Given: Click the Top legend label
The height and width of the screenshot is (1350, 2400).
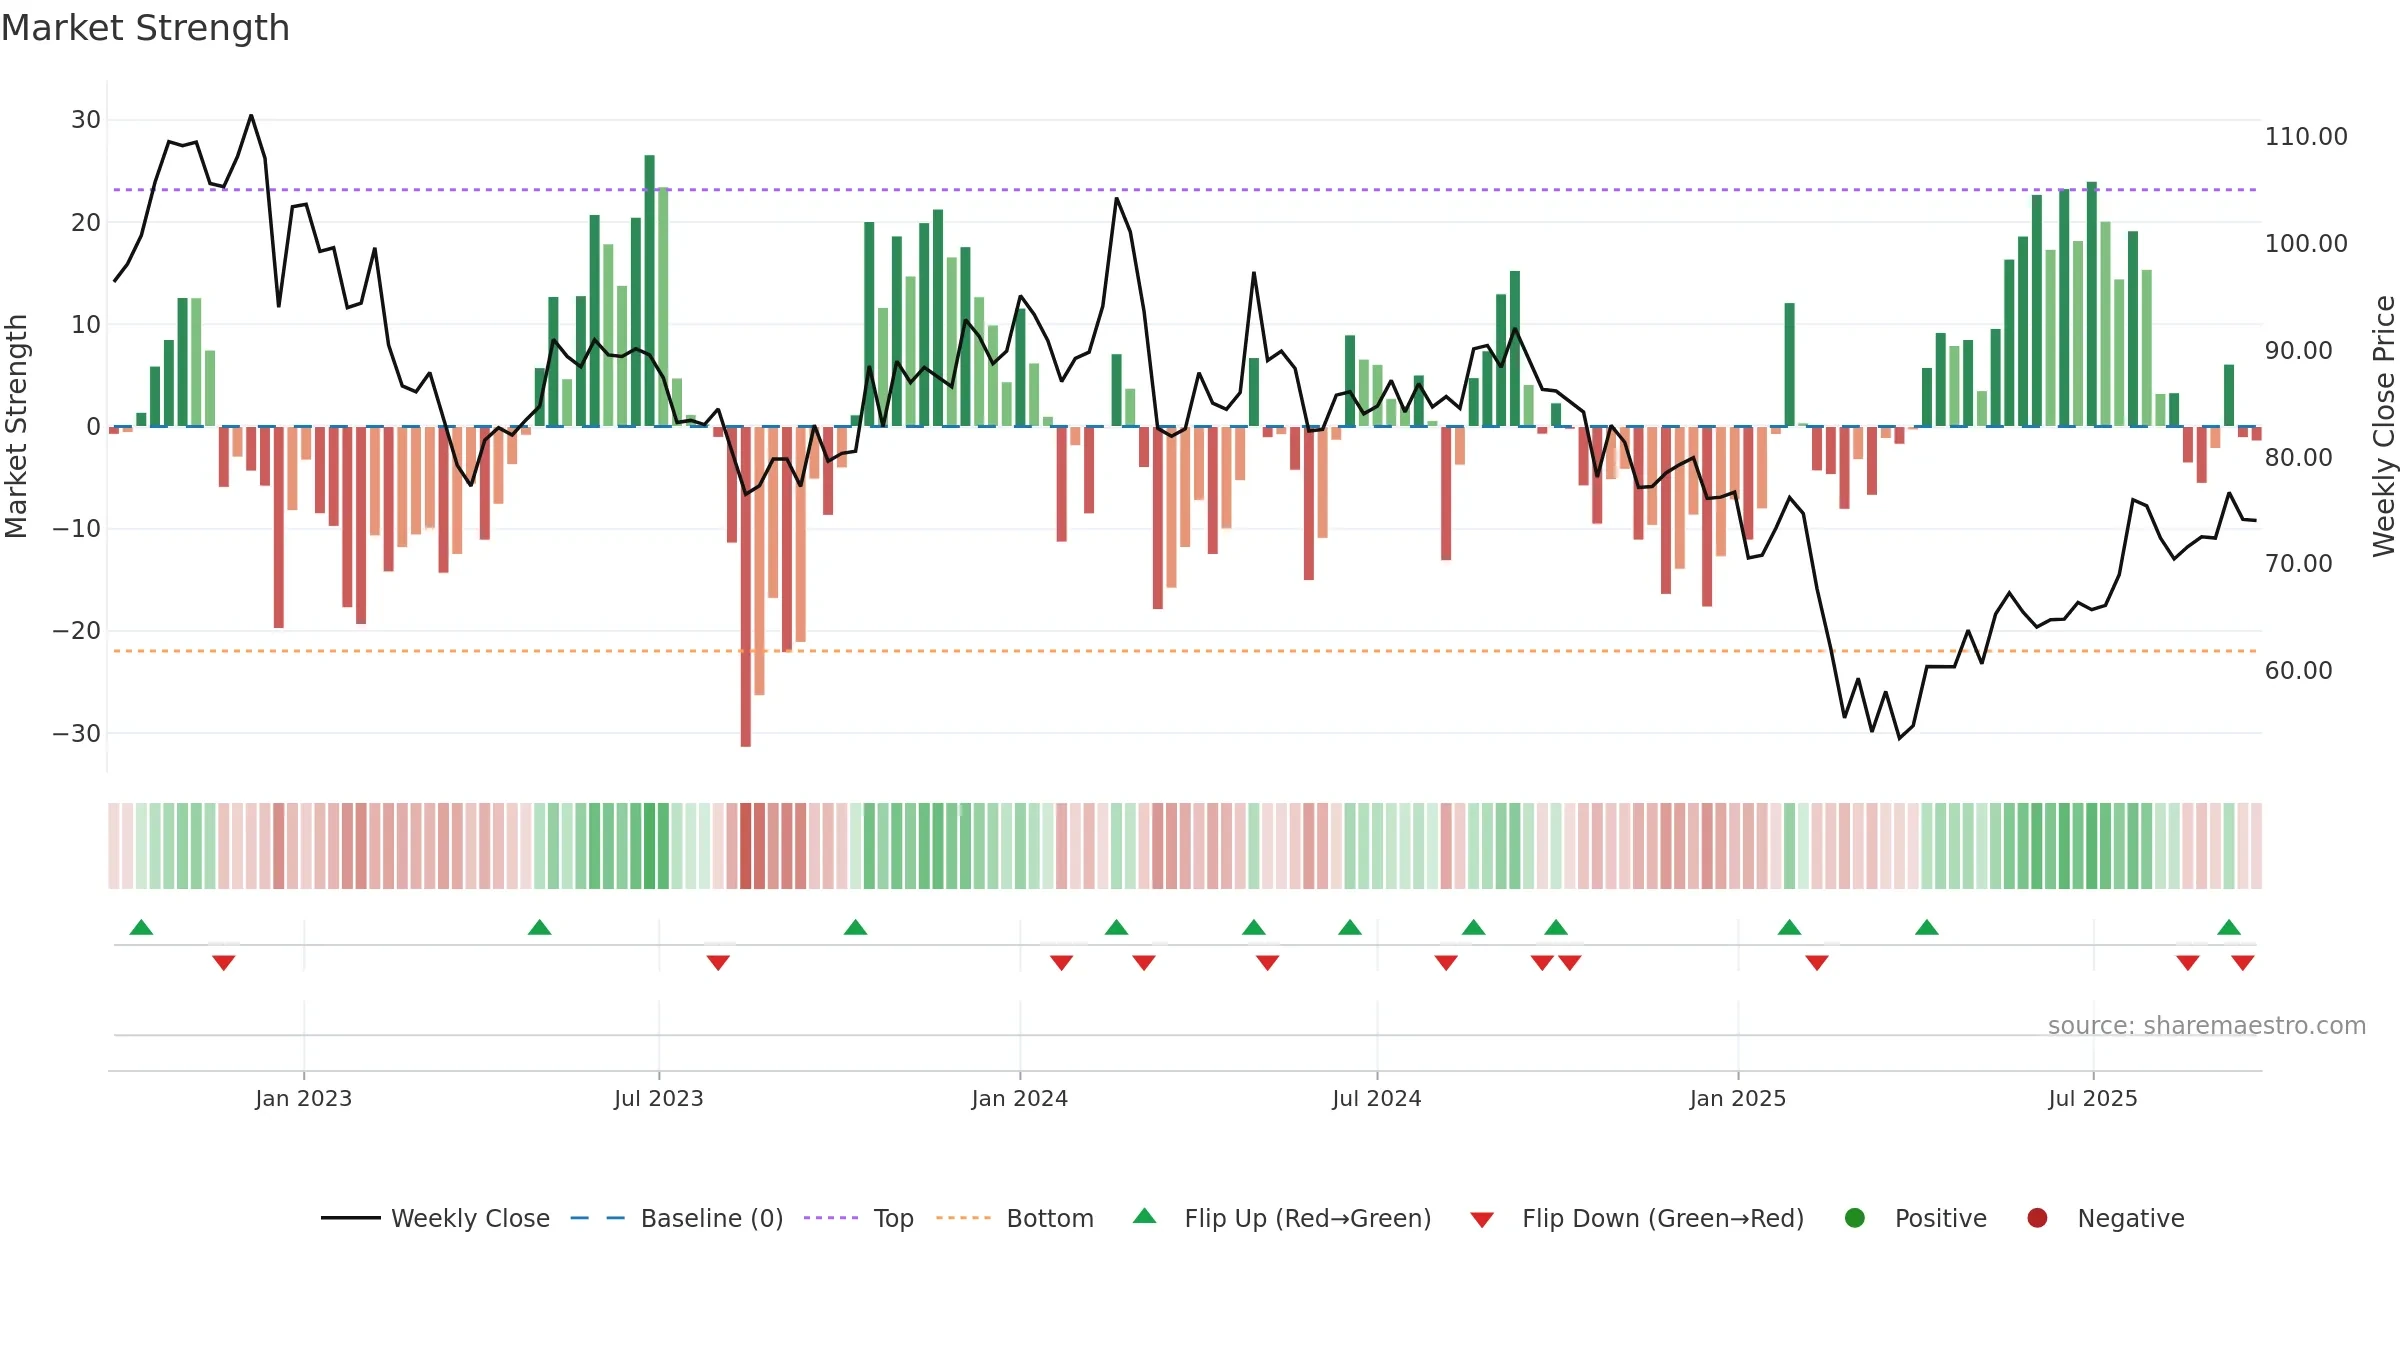Looking at the screenshot, I should point(893,1218).
